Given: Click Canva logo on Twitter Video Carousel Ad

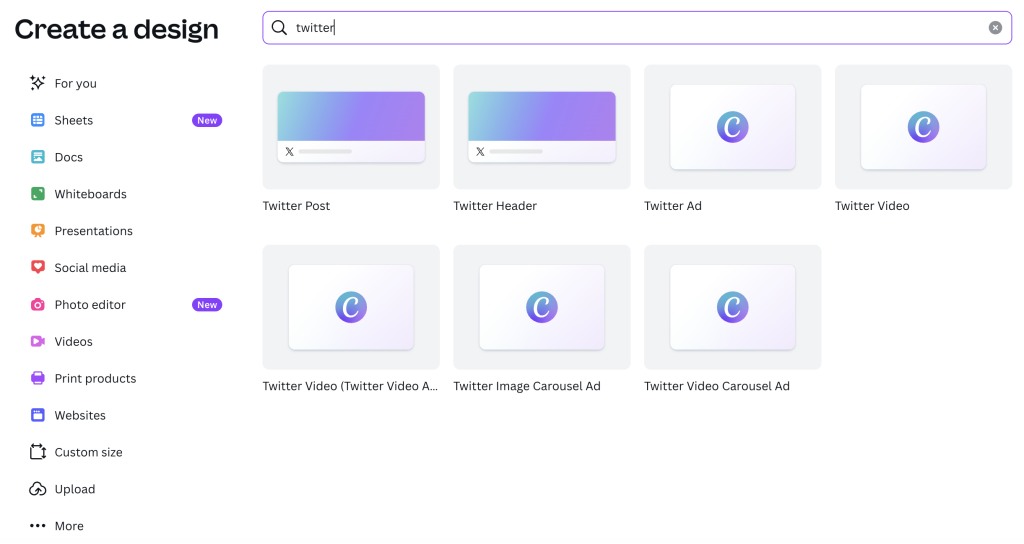Looking at the screenshot, I should click(733, 307).
